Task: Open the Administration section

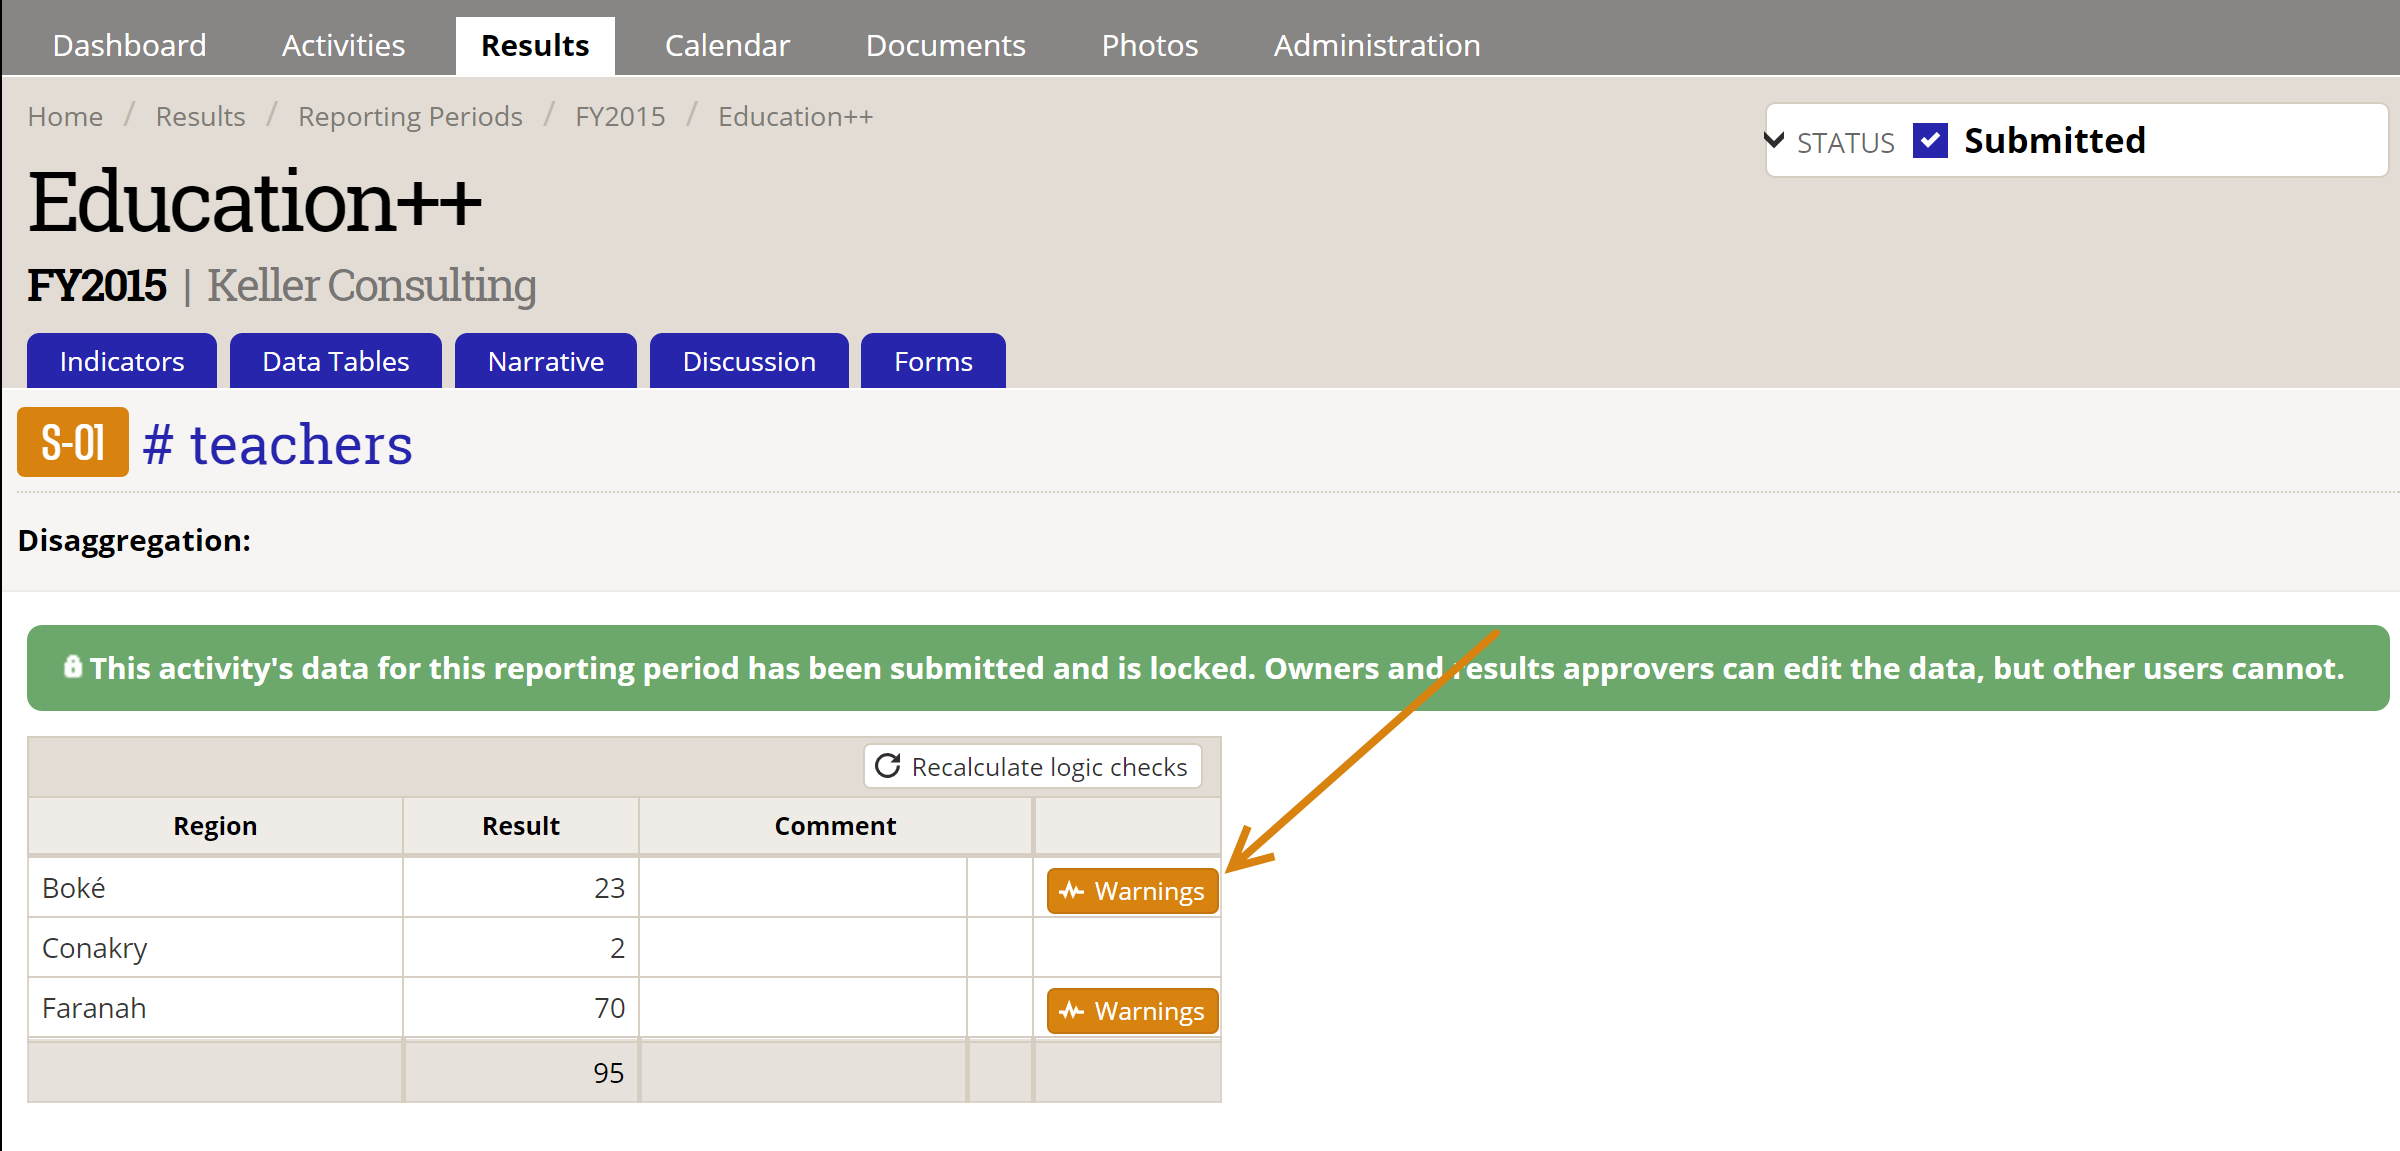Action: (x=1376, y=46)
